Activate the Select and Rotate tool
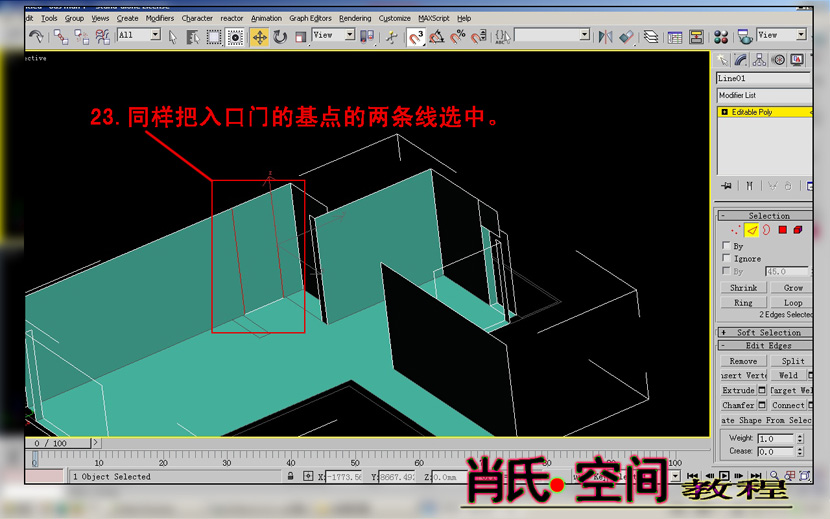Image resolution: width=830 pixels, height=519 pixels. [x=280, y=37]
